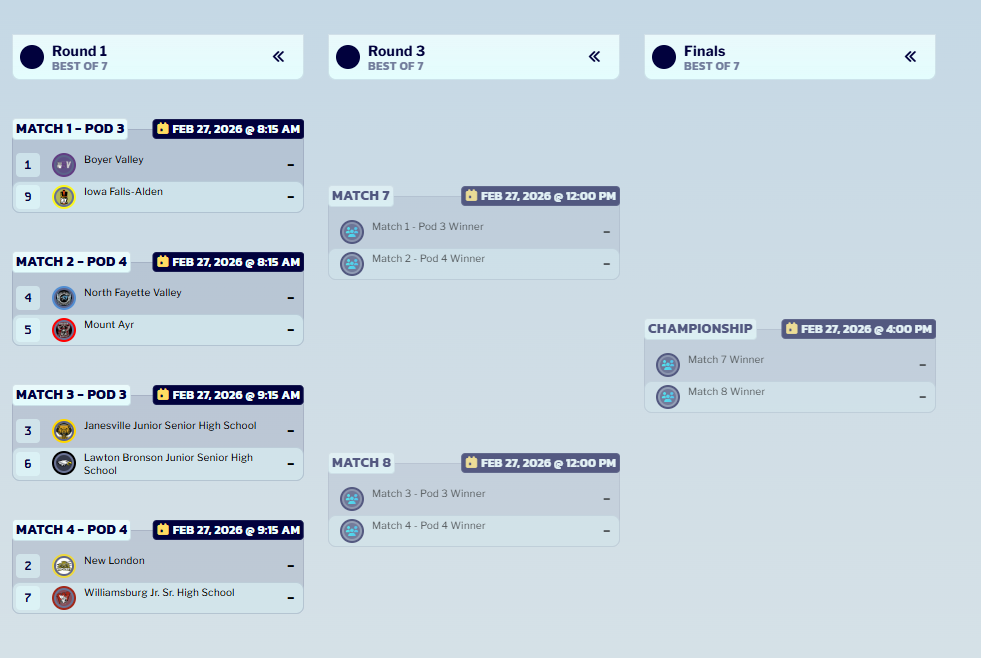Collapse the Round 3 column
Viewport: 981px width, 658px height.
point(593,57)
